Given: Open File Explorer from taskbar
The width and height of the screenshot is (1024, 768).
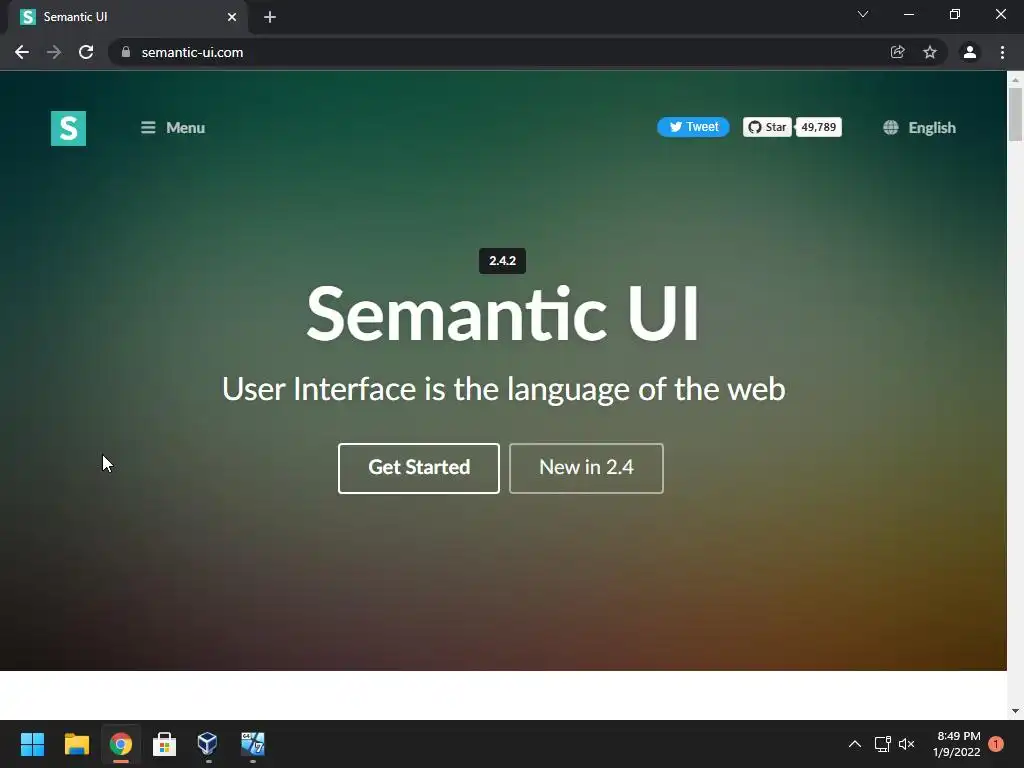Looking at the screenshot, I should coord(76,744).
